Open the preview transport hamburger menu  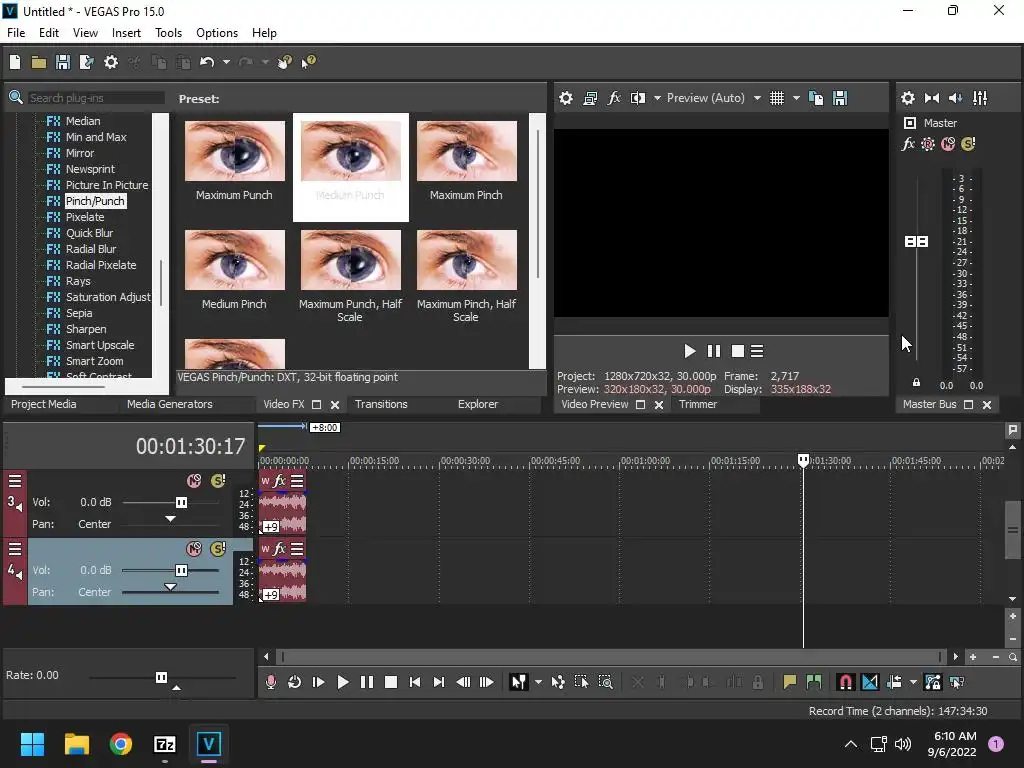(x=757, y=351)
